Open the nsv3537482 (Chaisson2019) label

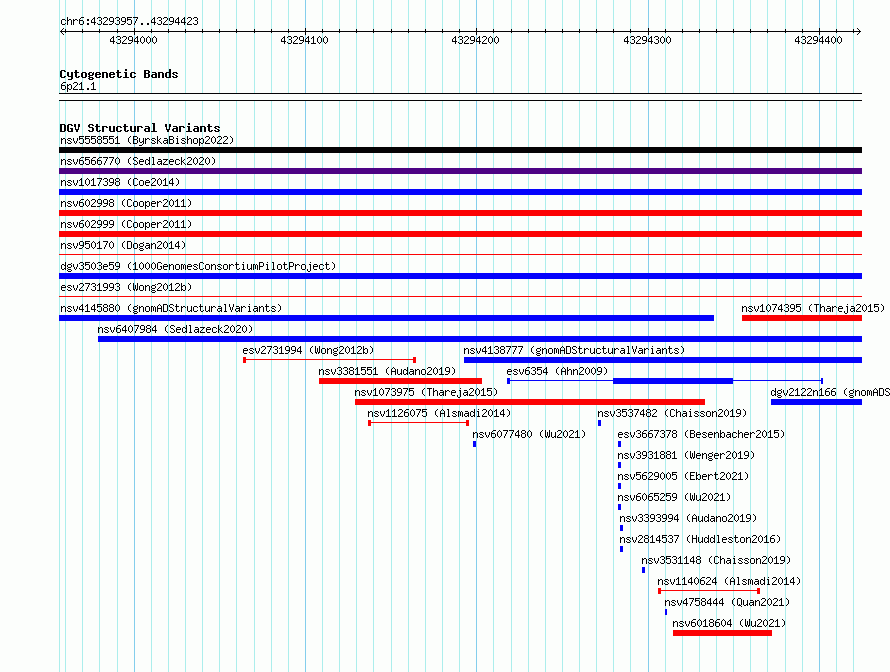(x=672, y=413)
